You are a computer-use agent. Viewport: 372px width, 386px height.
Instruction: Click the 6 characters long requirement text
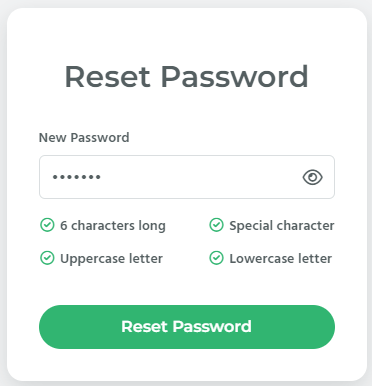point(113,226)
